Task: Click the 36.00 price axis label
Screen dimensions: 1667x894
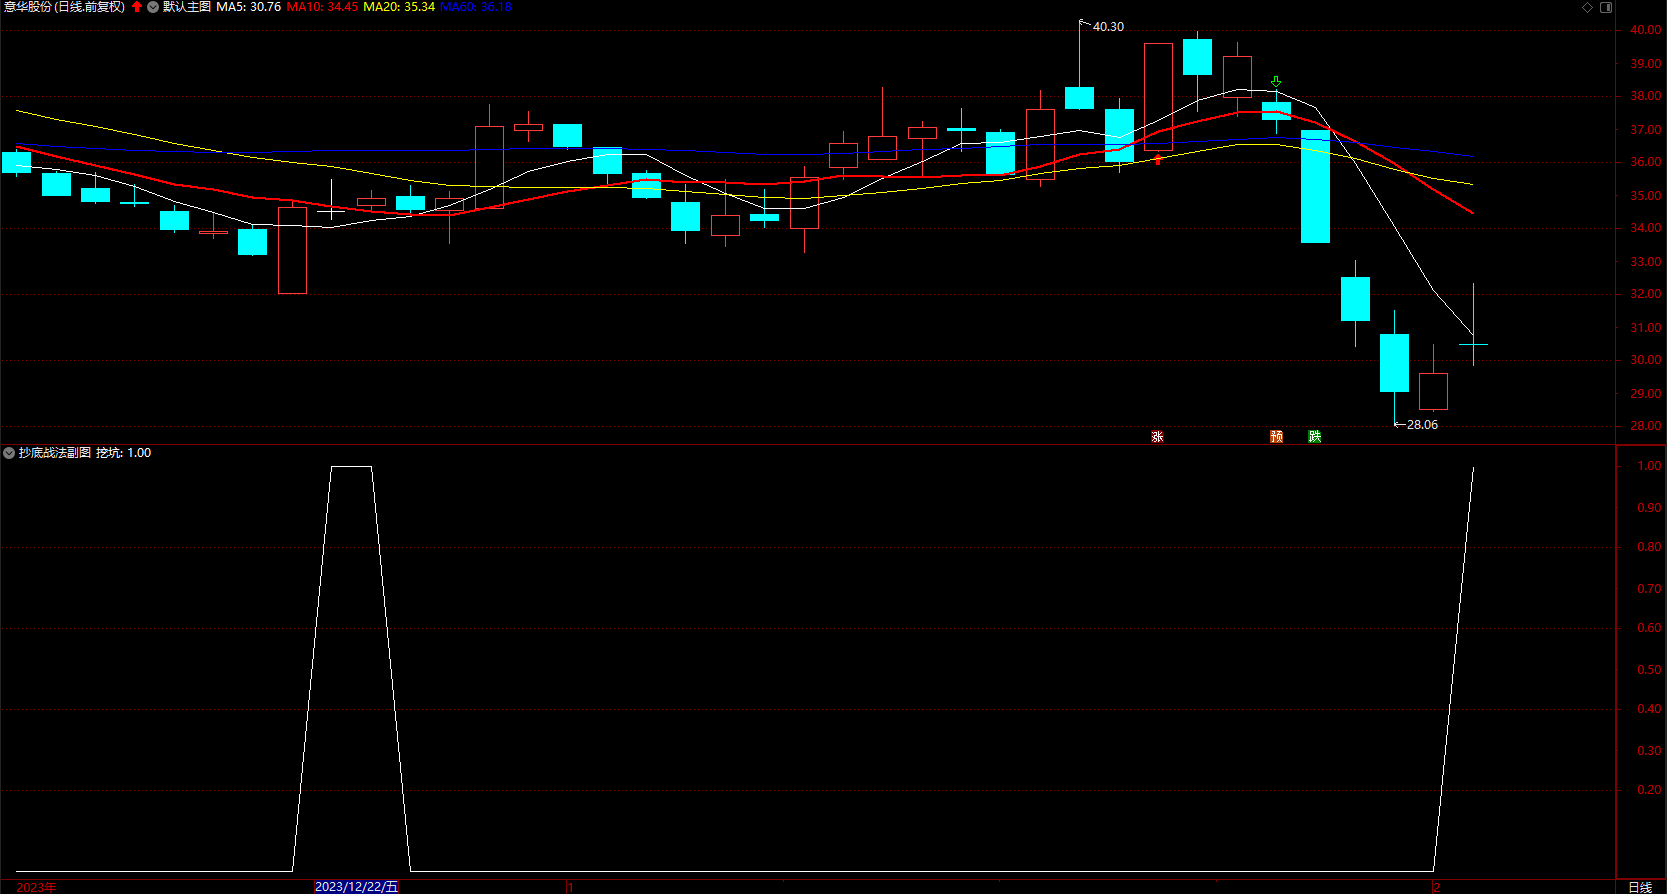Action: (1646, 162)
